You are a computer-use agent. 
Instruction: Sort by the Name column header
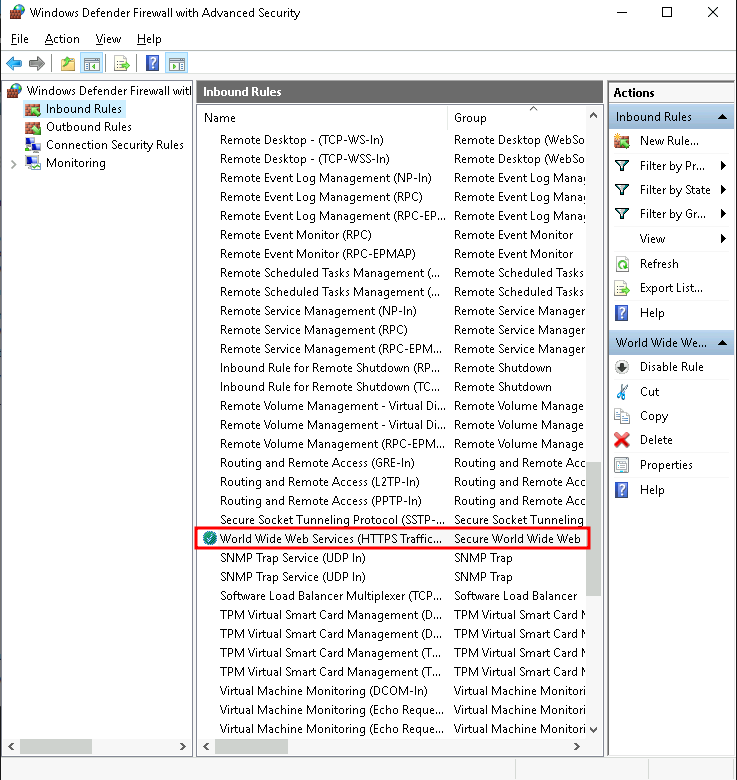tap(323, 118)
